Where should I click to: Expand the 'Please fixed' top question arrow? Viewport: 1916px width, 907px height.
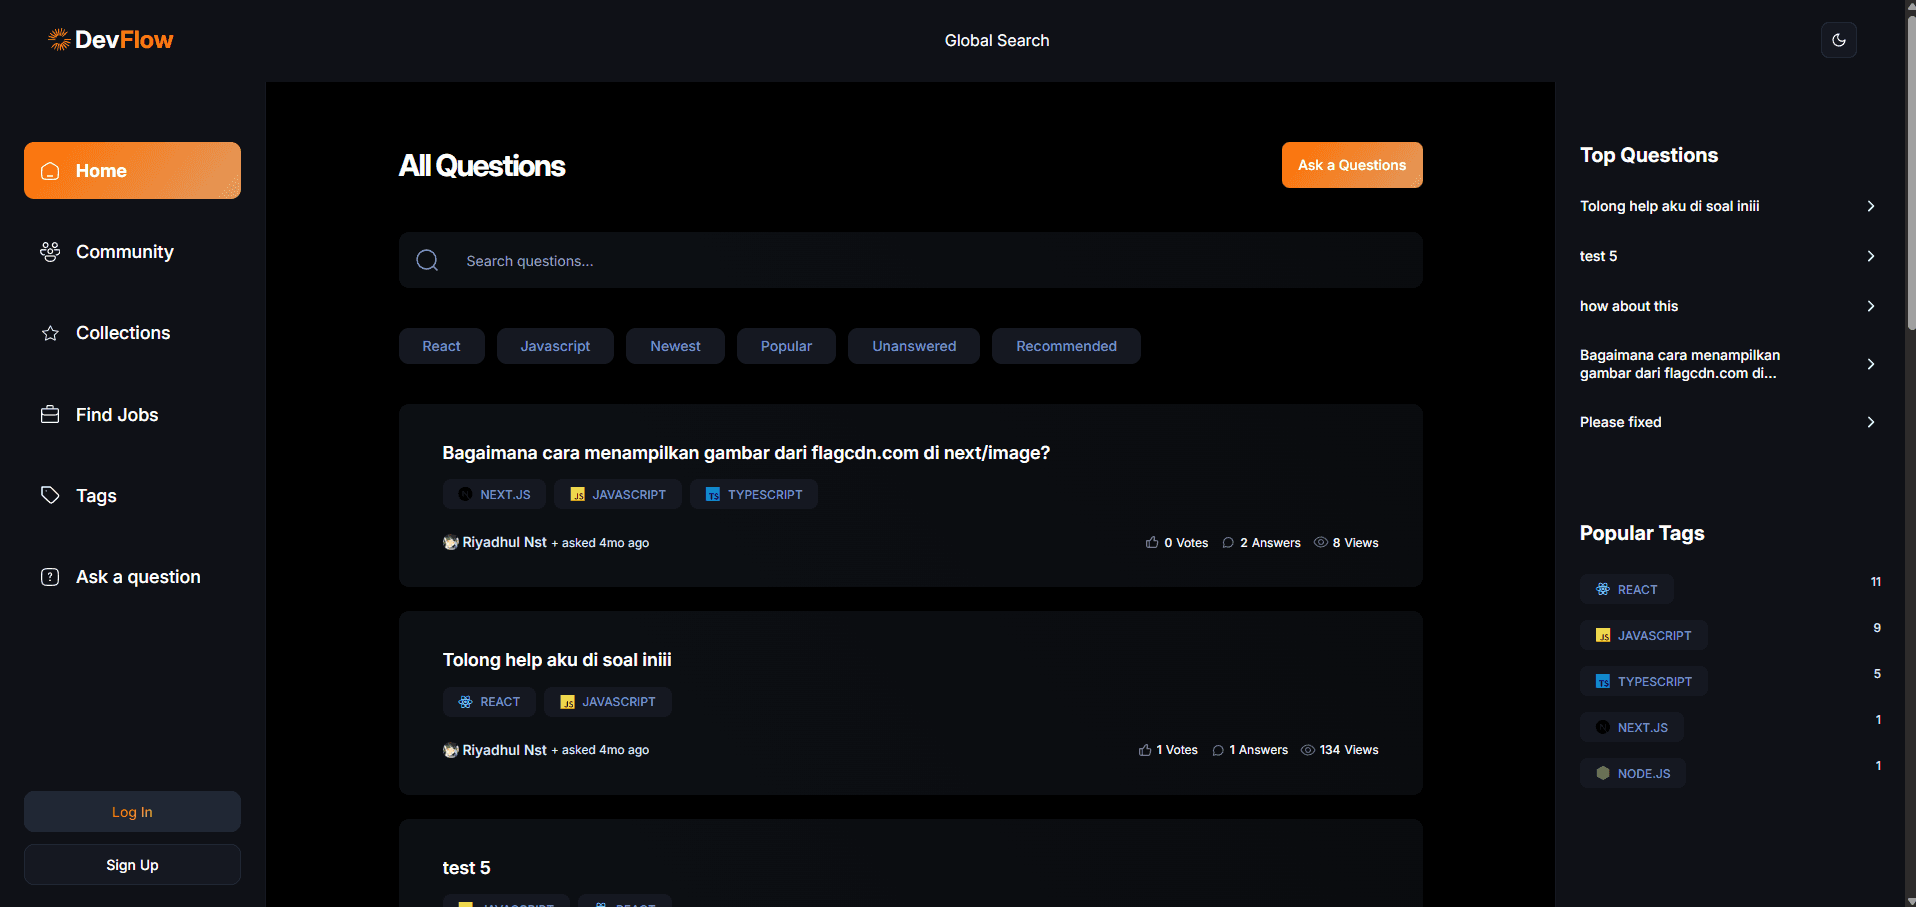[1870, 422]
